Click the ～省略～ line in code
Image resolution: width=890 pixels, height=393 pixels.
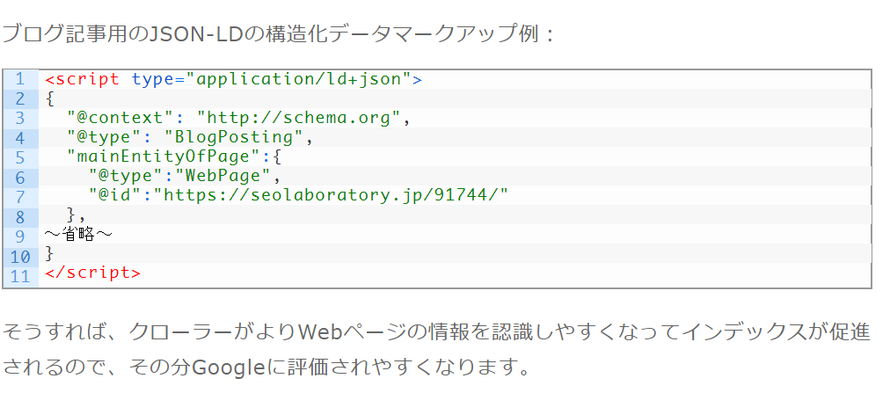(79, 234)
